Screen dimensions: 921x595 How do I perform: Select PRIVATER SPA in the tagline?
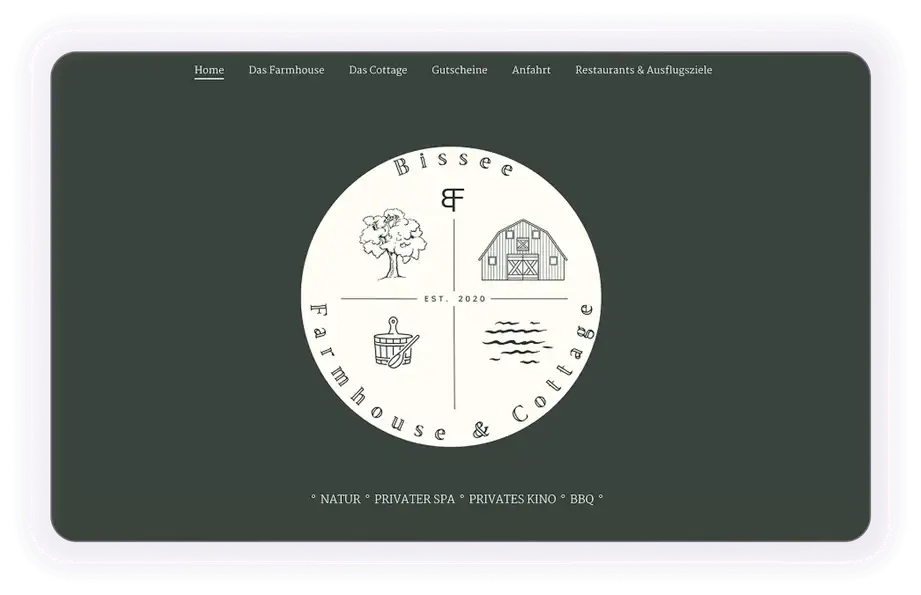tap(414, 498)
